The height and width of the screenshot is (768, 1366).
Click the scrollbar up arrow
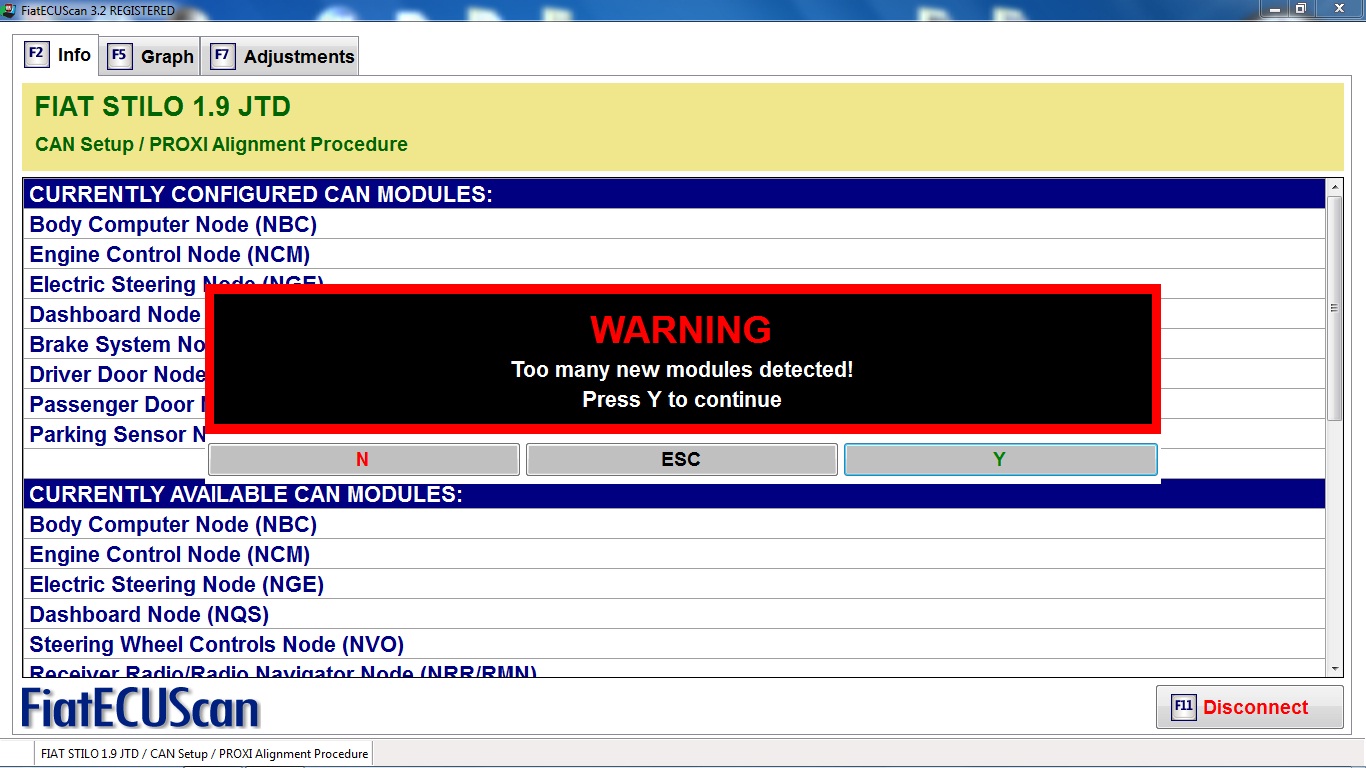[x=1335, y=187]
